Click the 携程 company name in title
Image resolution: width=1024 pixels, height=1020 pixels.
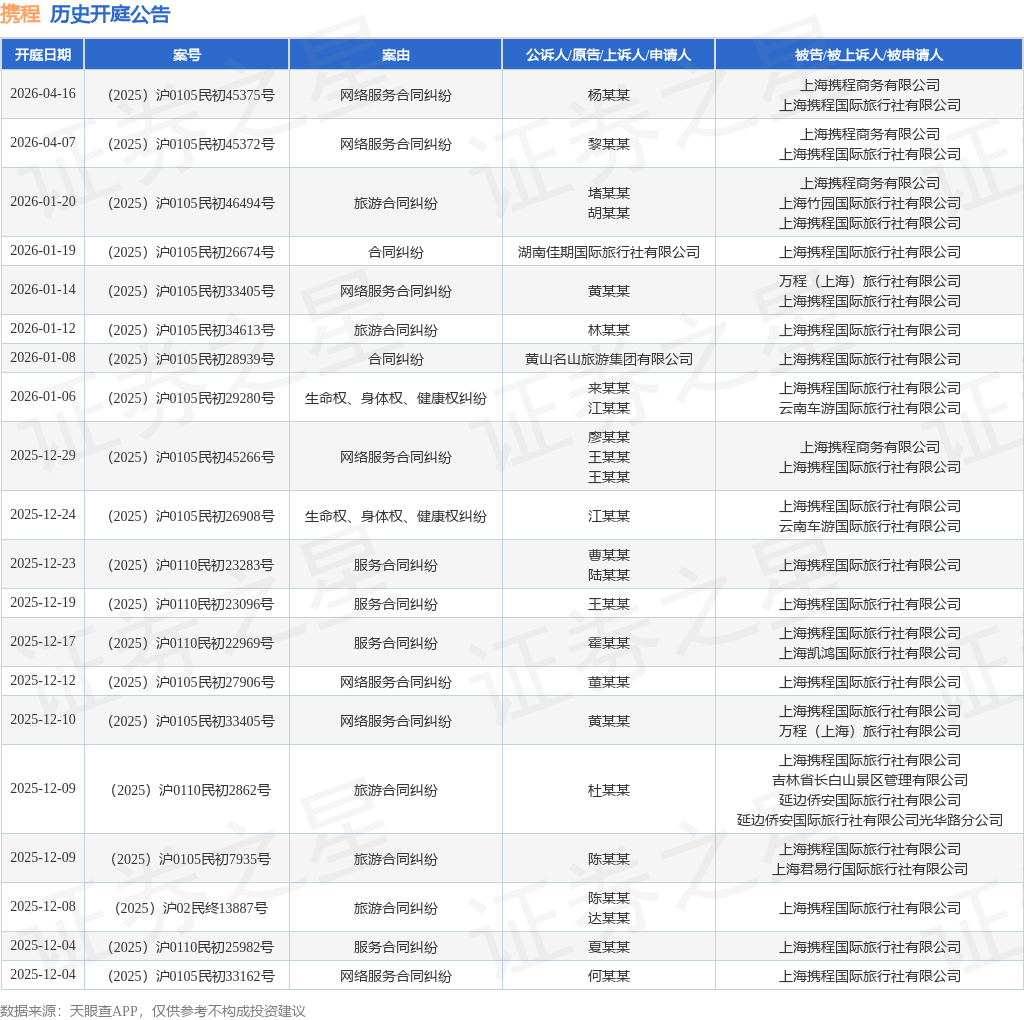pos(20,14)
